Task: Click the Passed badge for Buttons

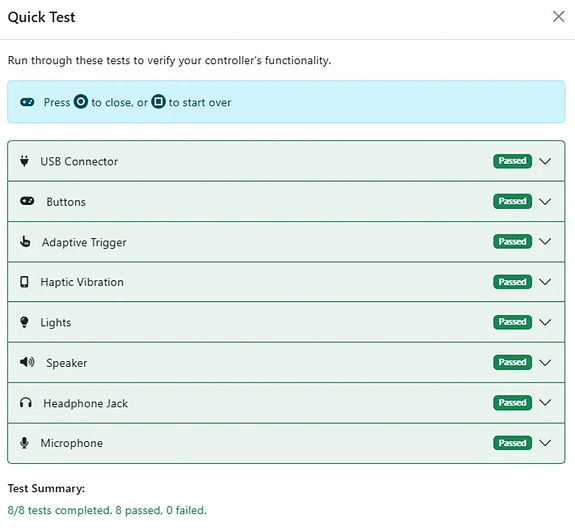Action: coord(512,201)
